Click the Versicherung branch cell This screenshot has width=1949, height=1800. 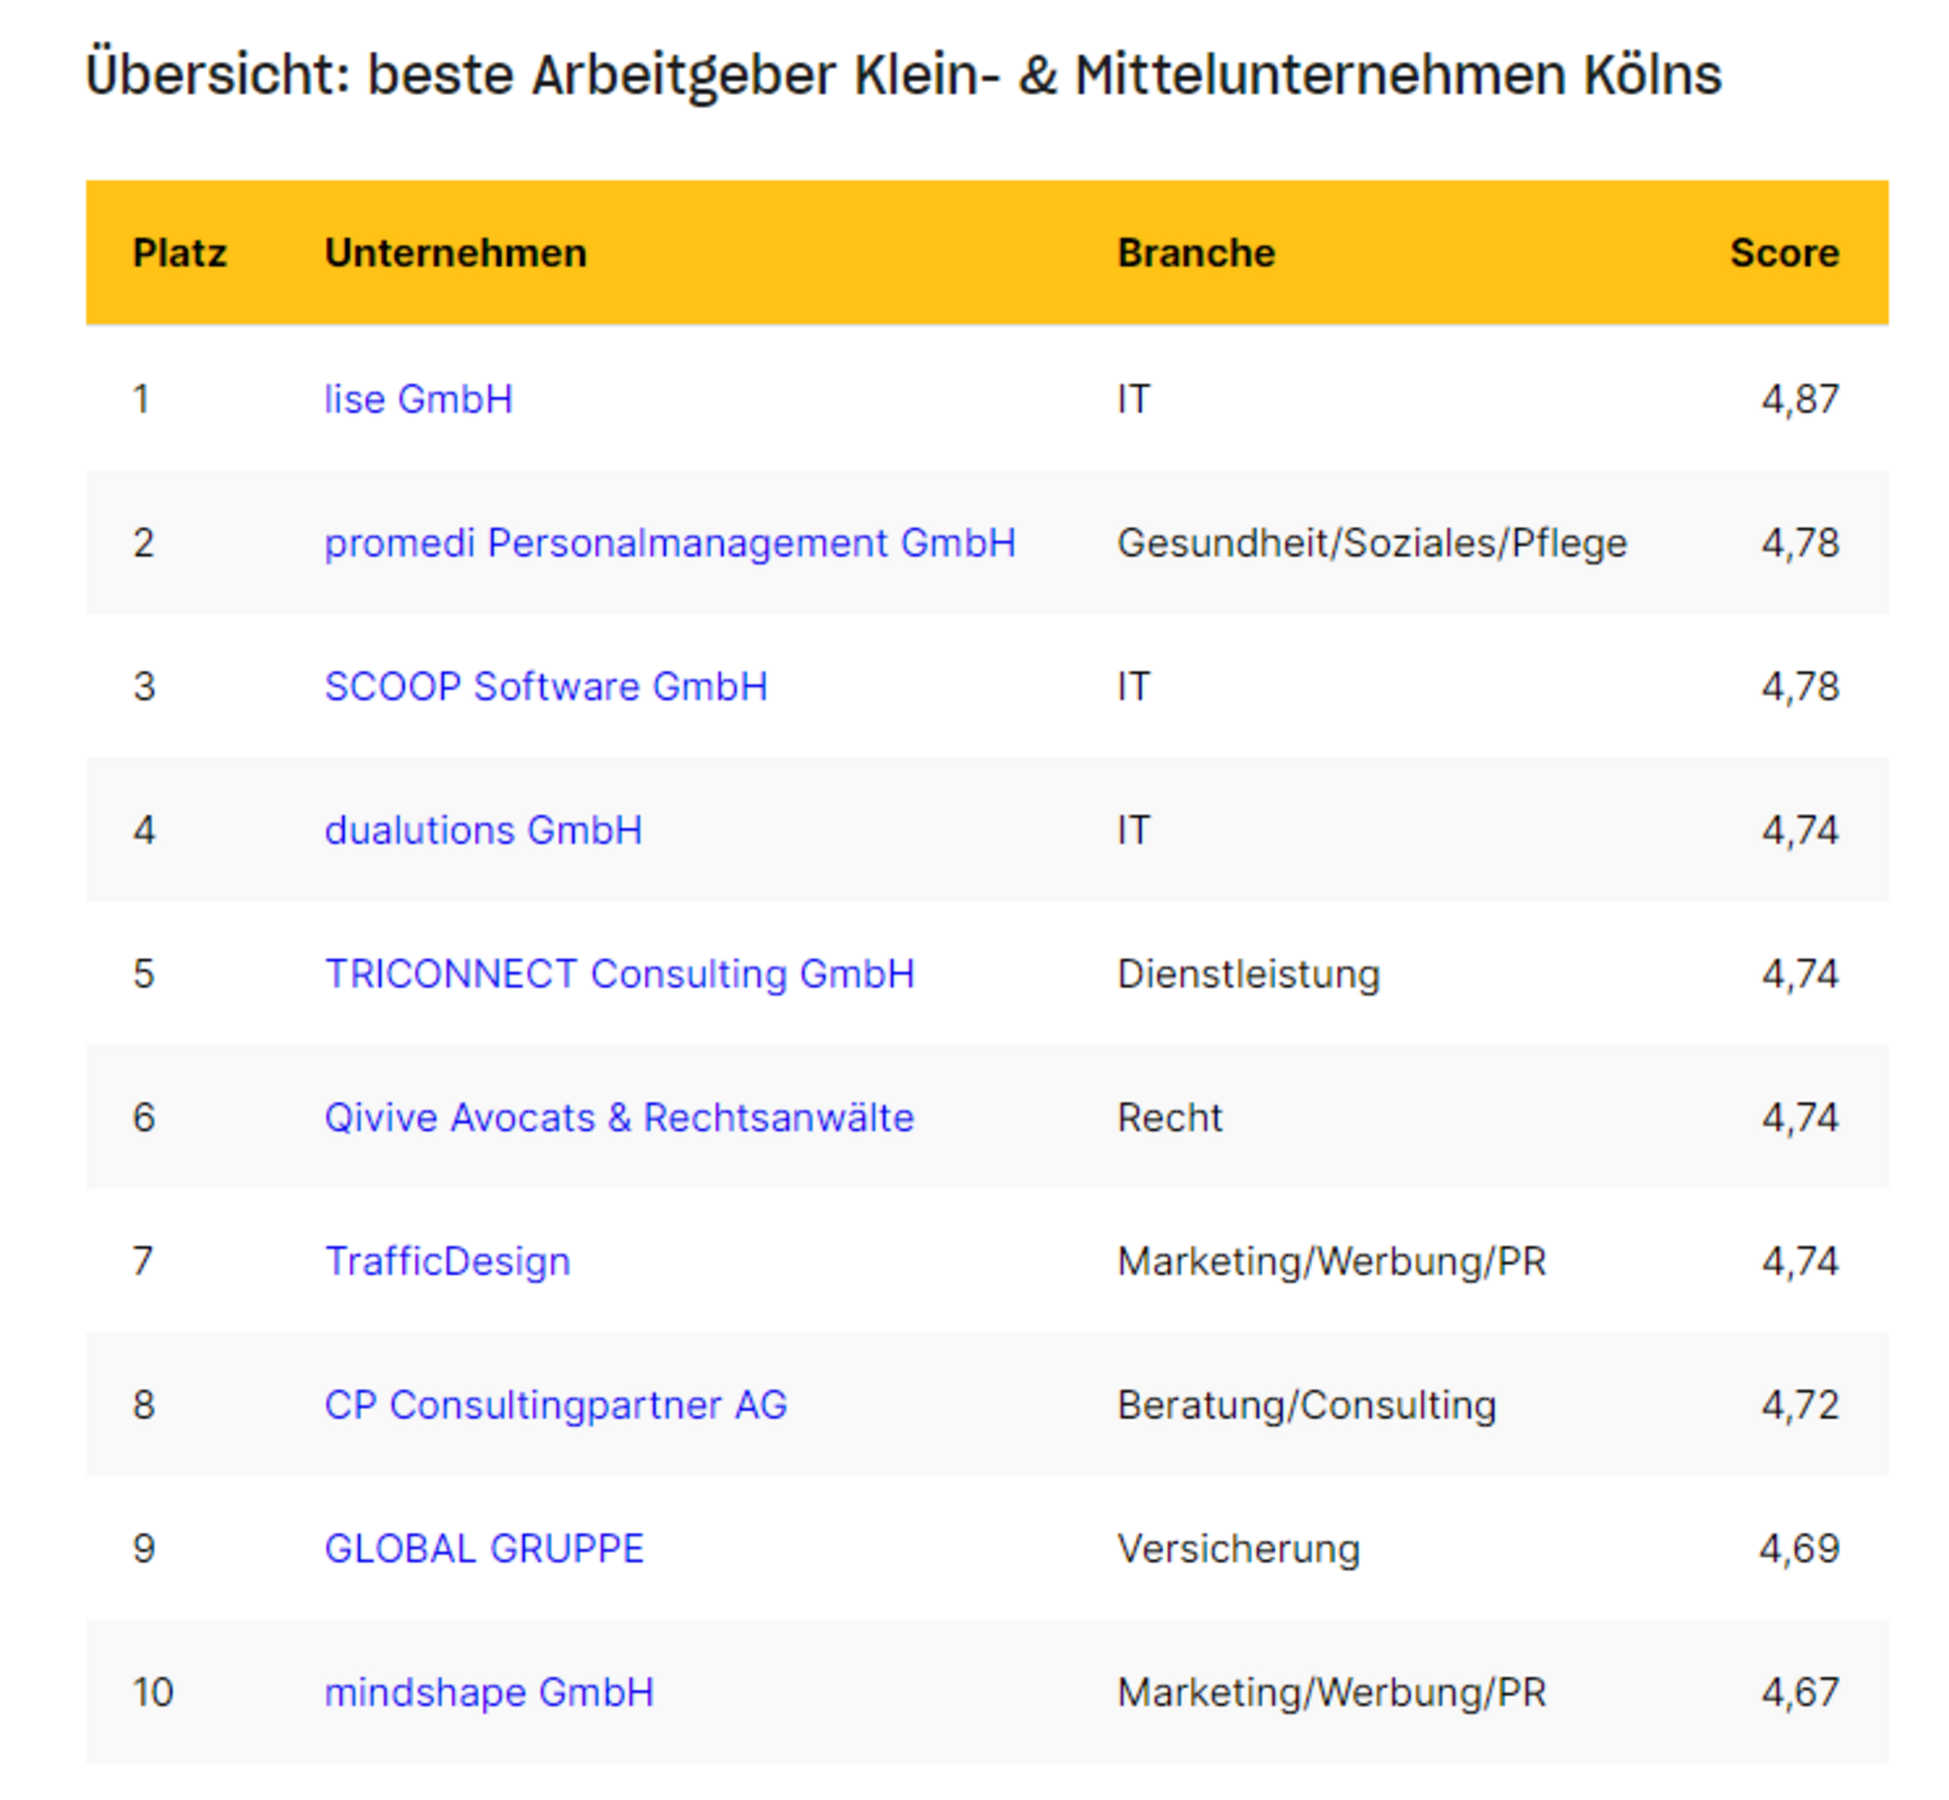[x=1238, y=1548]
